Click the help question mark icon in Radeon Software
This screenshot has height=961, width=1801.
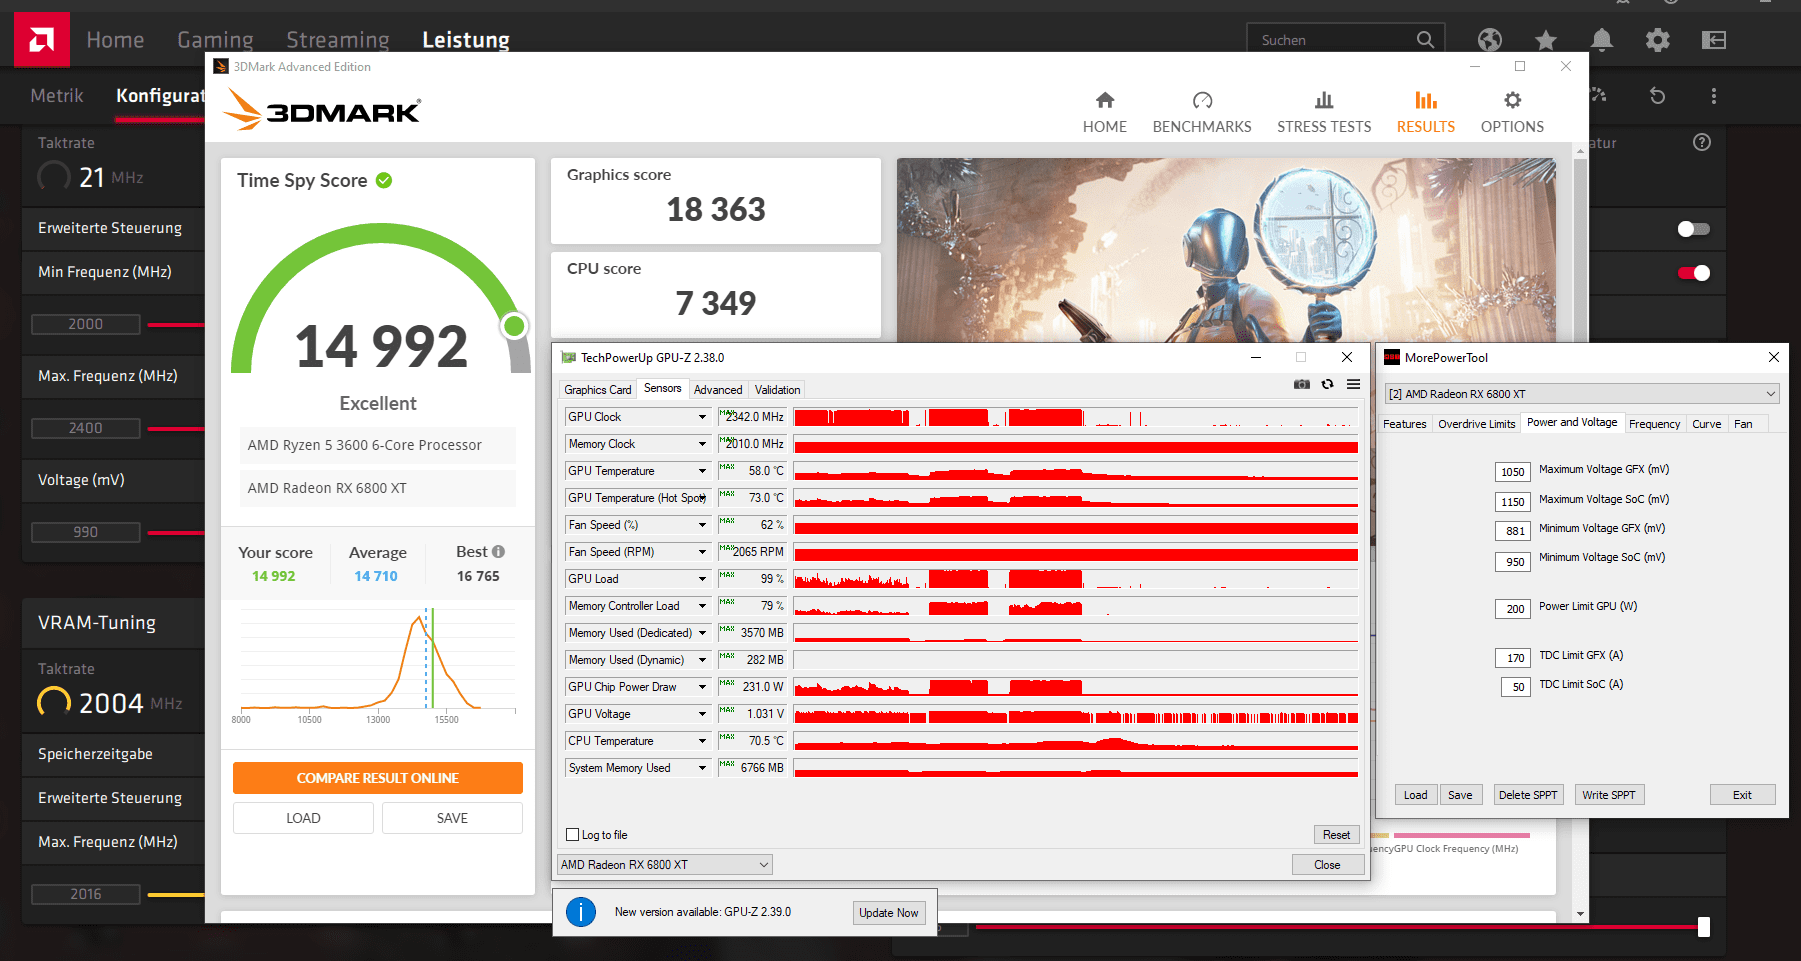pos(1702,142)
